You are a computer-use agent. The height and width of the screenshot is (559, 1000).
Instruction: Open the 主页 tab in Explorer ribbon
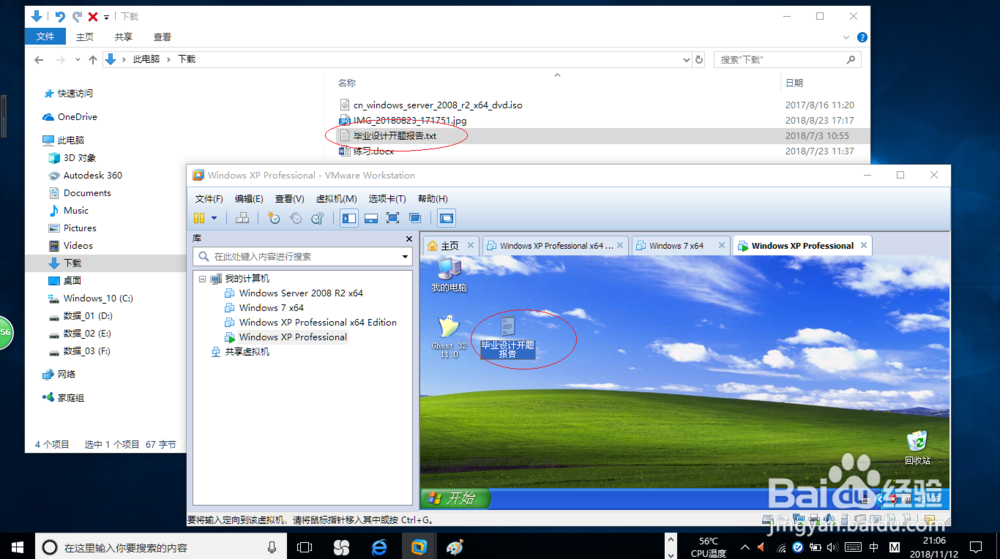pyautogui.click(x=84, y=37)
